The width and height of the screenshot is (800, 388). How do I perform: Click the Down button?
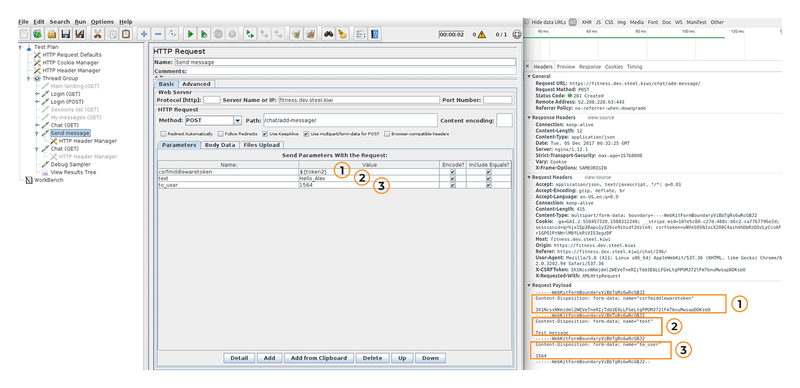pos(431,358)
